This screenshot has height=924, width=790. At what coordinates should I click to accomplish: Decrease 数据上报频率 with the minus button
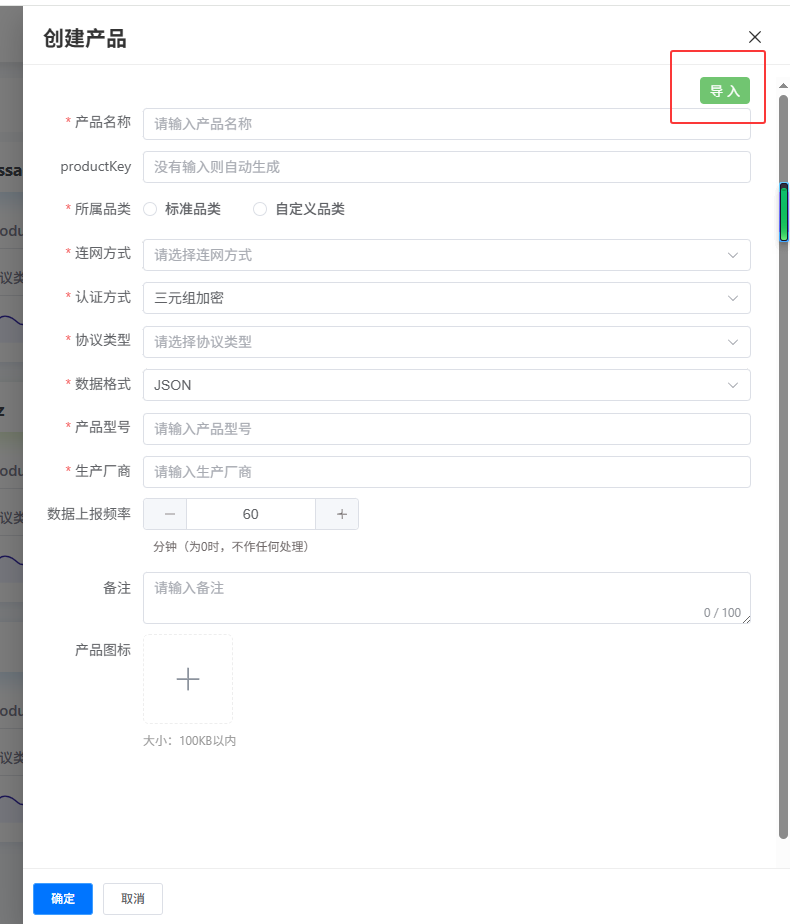[166, 514]
